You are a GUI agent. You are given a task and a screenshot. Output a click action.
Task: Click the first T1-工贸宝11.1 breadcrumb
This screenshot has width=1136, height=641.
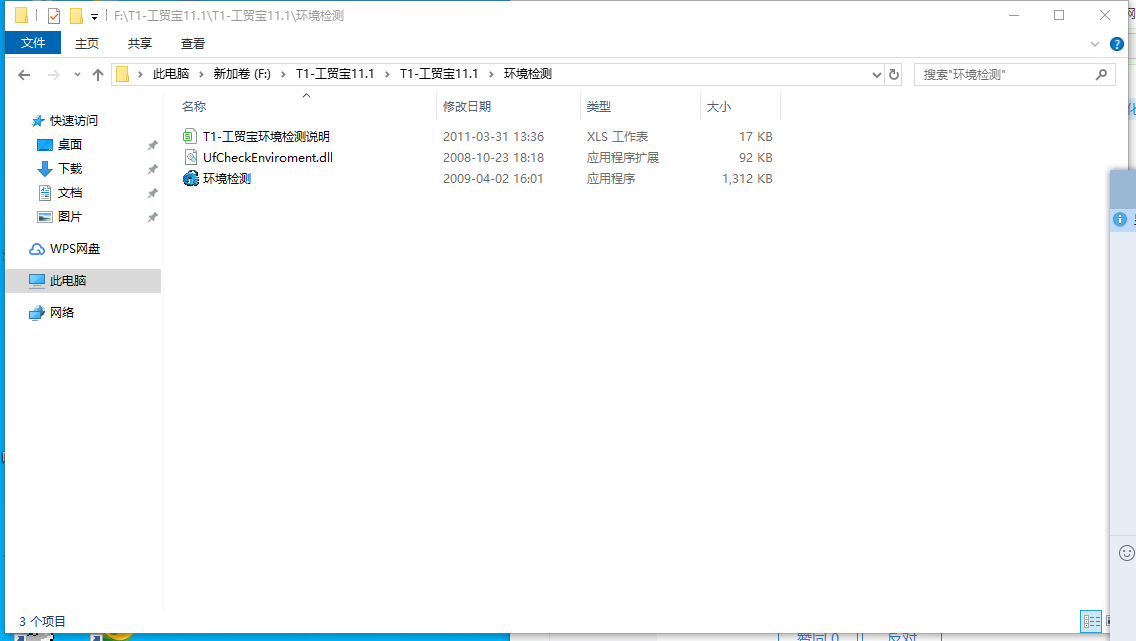point(335,74)
